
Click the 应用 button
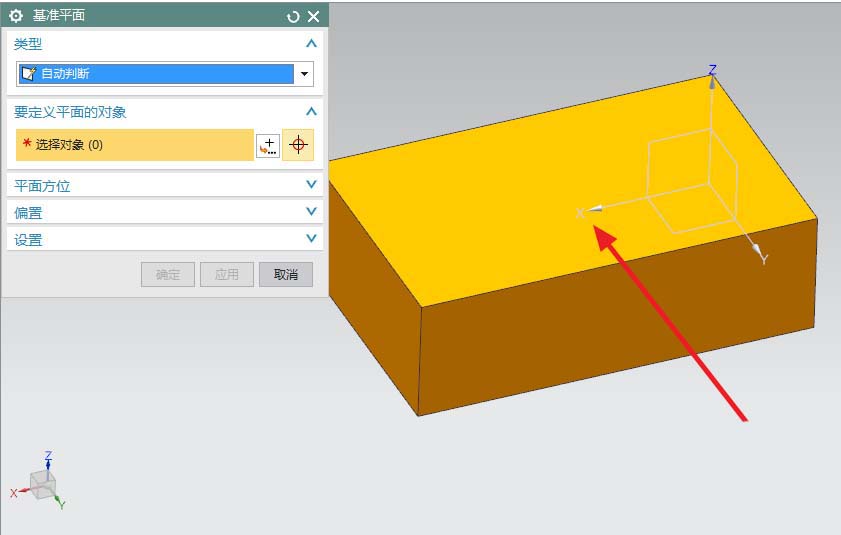[227, 274]
